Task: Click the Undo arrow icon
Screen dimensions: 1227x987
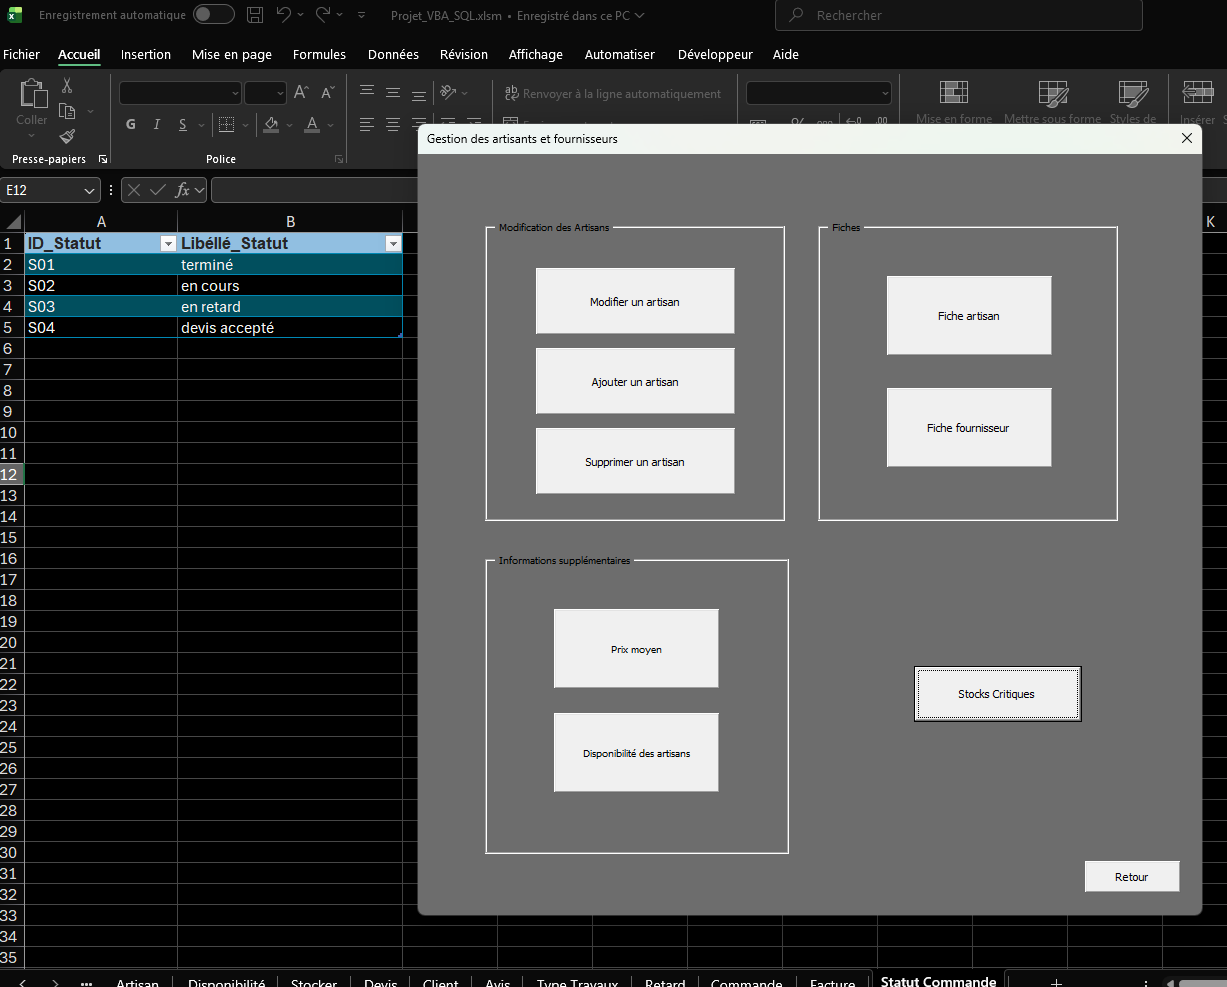Action: tap(284, 15)
